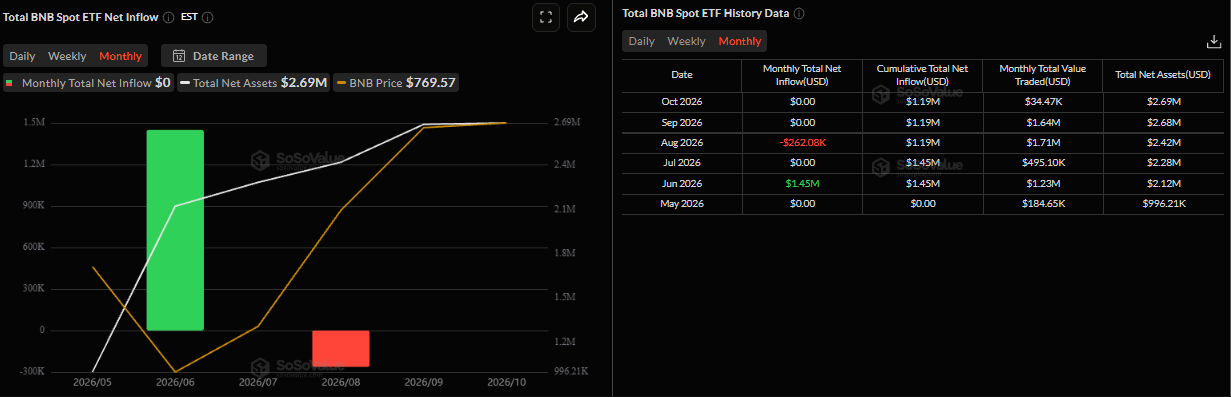
Task: Toggle BNB Price legend series
Action: coord(396,83)
